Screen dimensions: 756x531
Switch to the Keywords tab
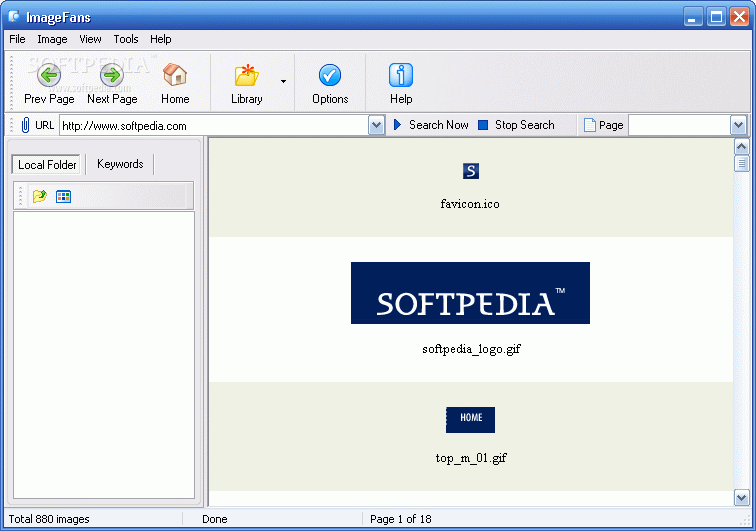point(120,164)
